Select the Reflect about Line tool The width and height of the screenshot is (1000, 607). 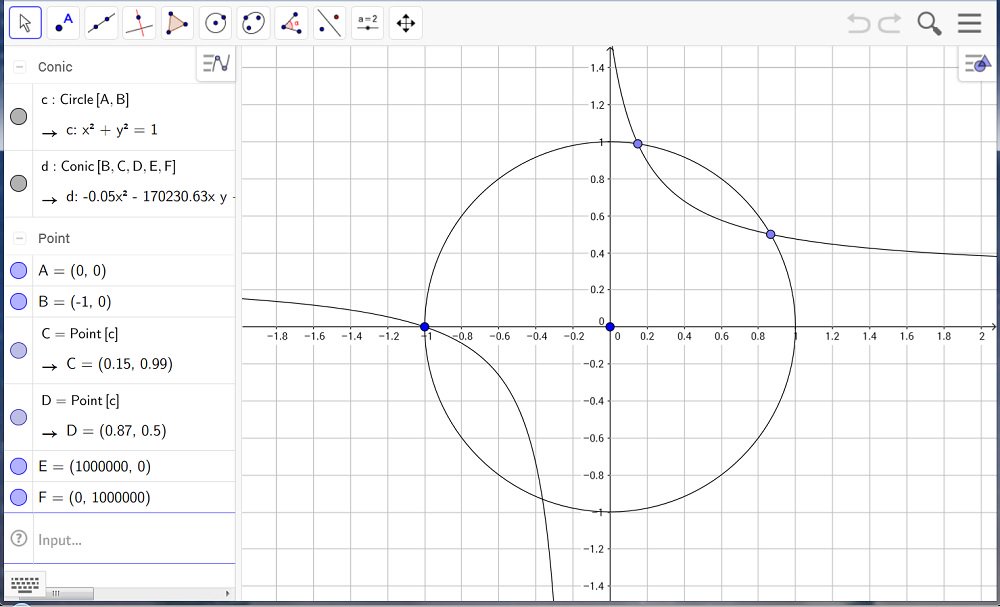click(x=330, y=24)
